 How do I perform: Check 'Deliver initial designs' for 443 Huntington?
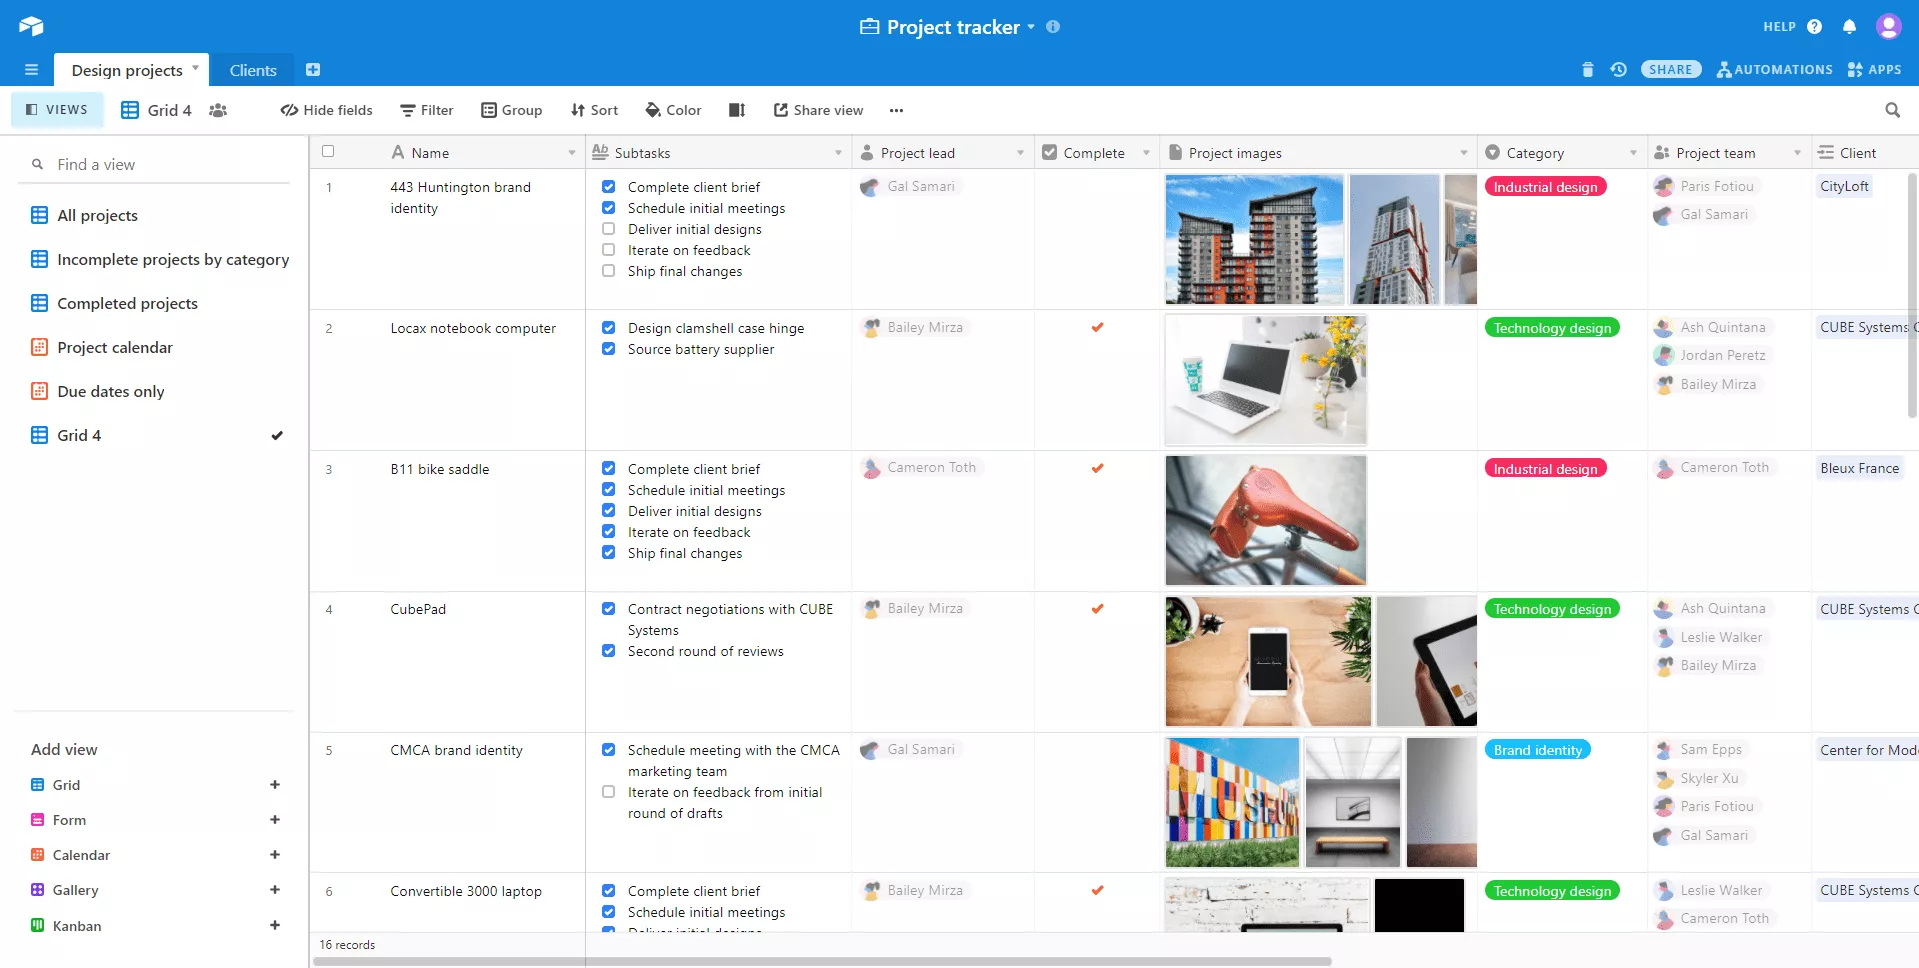tap(608, 229)
